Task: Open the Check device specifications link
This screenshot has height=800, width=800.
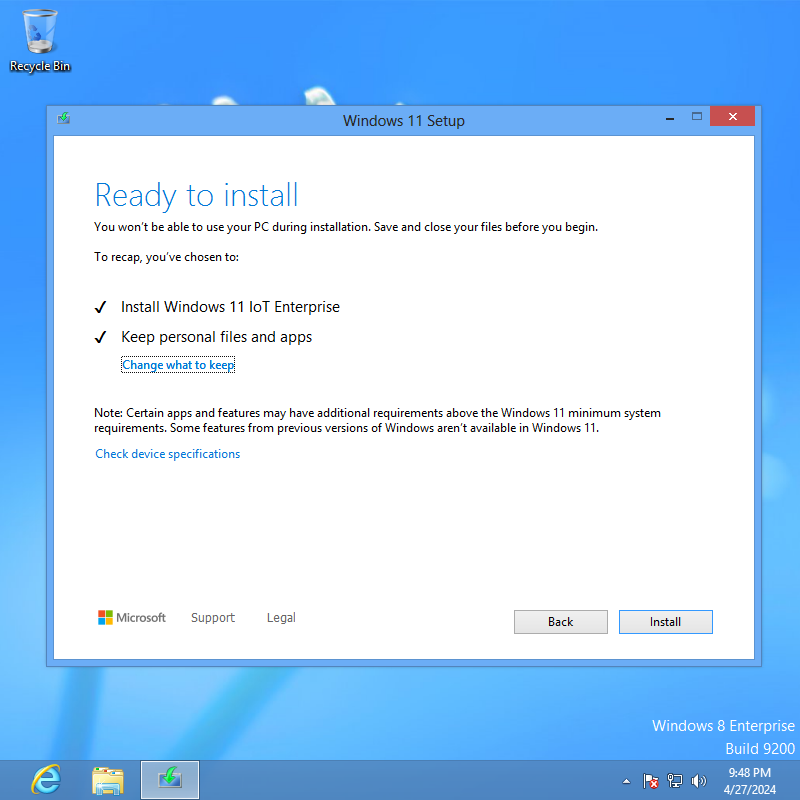Action: click(x=168, y=454)
